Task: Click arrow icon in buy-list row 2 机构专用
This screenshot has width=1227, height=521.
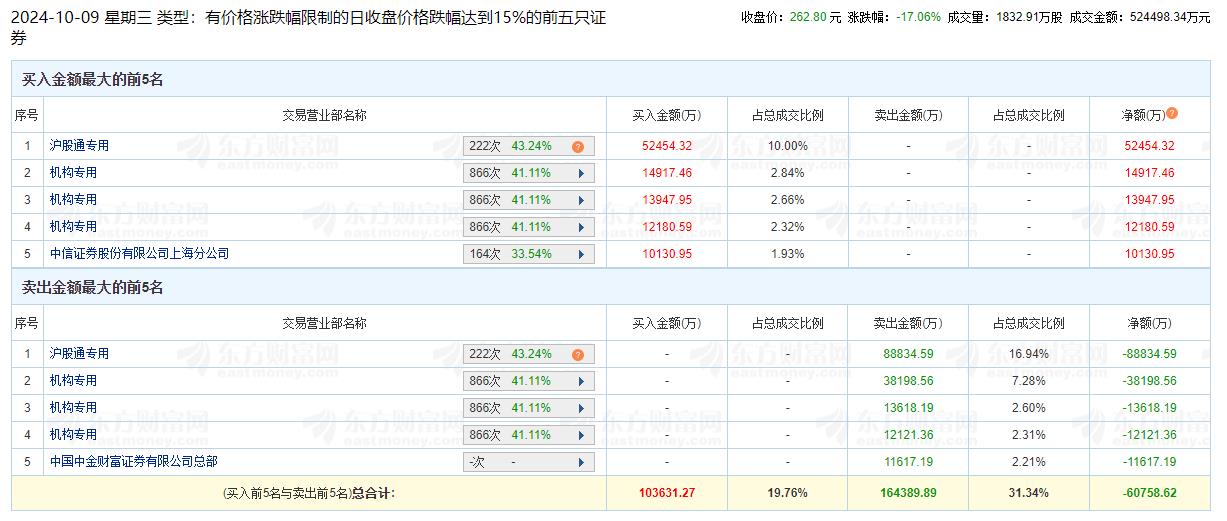Action: tap(581, 173)
